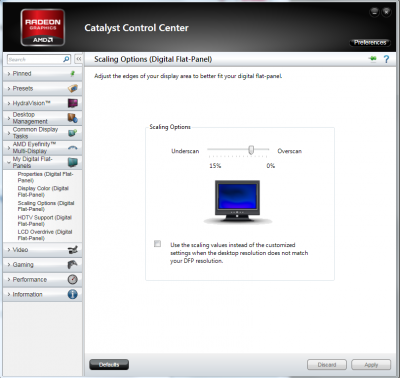Click the Gaming controller icon
400x378 pixels.
tap(73, 265)
